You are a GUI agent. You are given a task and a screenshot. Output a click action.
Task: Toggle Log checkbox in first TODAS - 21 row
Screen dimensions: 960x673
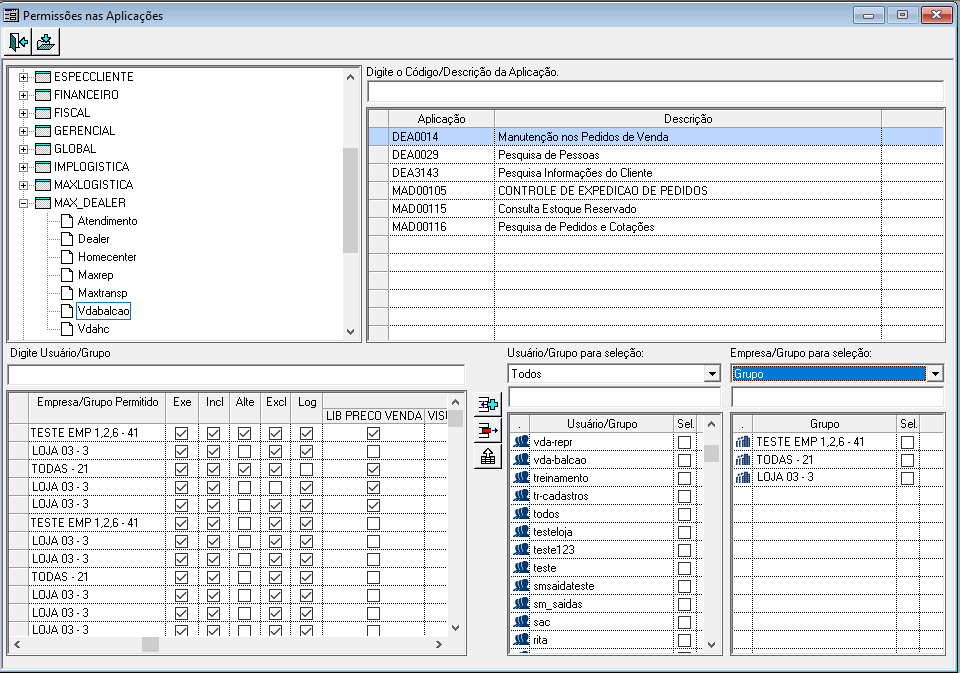tap(307, 469)
